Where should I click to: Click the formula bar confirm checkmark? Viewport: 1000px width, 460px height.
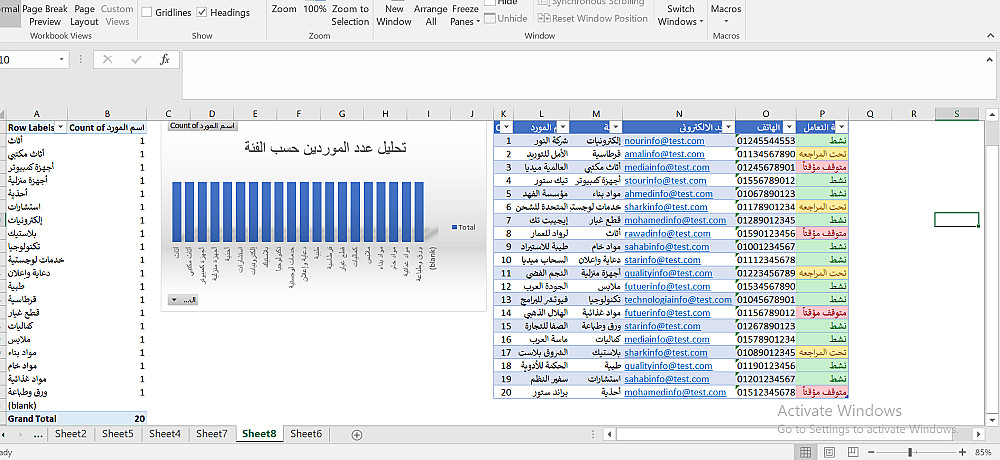tap(136, 59)
